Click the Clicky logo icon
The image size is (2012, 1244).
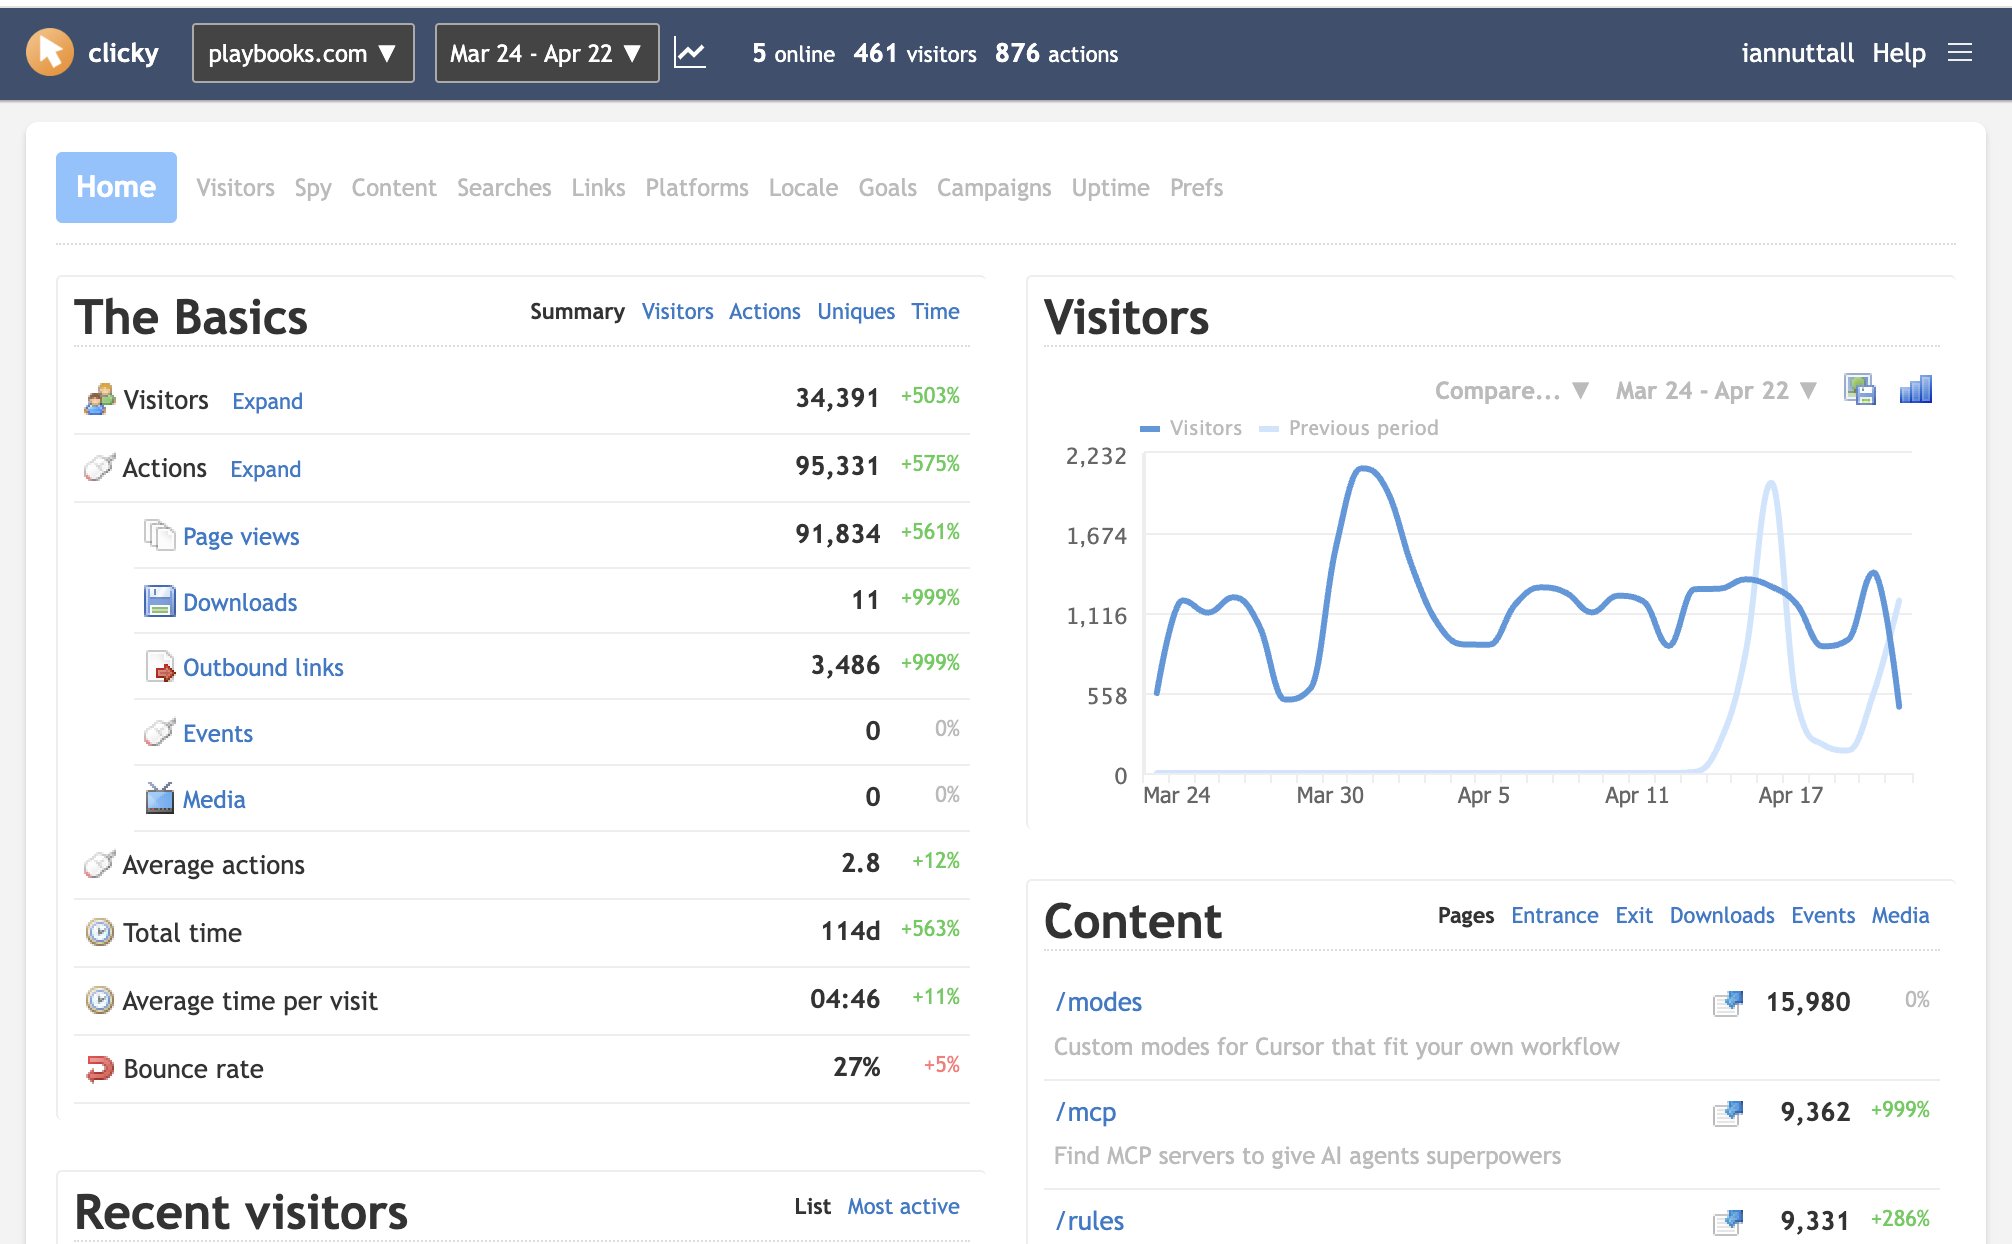click(50, 52)
